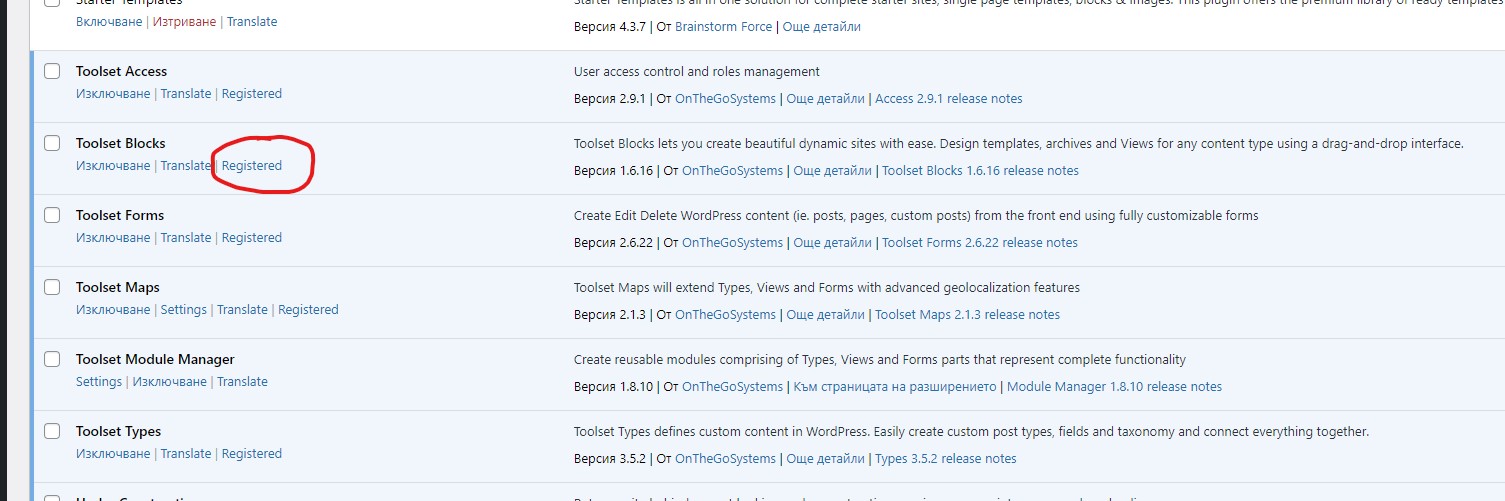The width and height of the screenshot is (1505, 501).
Task: Deactivate Toolset Forms via Изключване
Action: [113, 237]
